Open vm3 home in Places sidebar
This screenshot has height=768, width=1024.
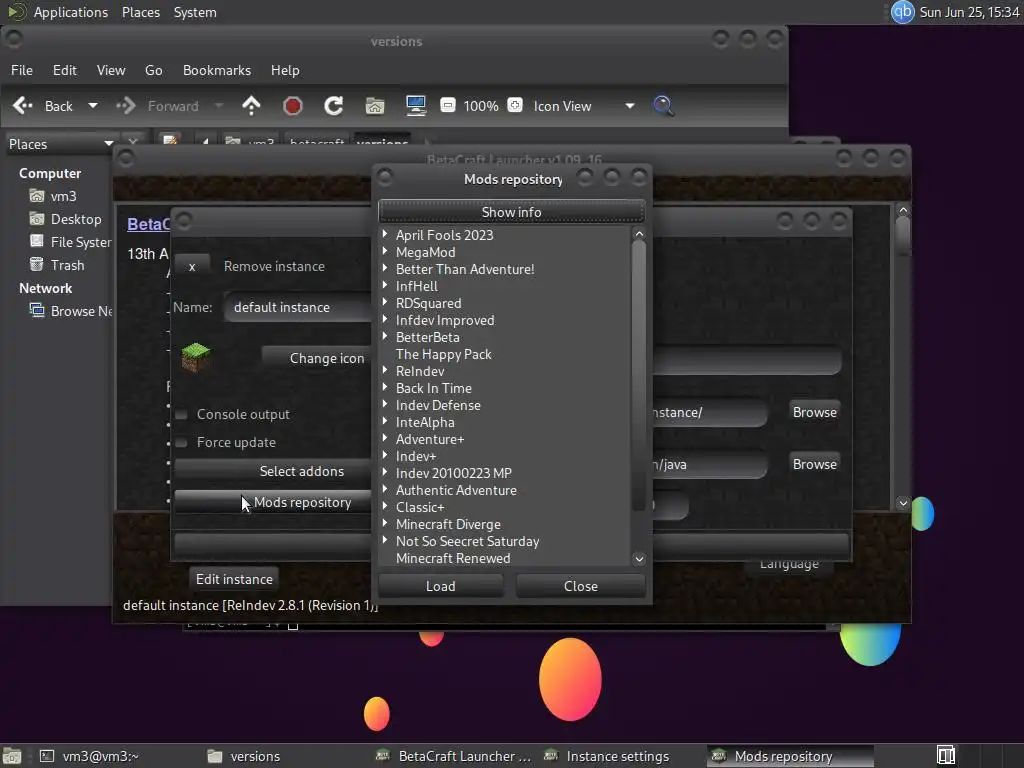pyautogui.click(x=52, y=196)
